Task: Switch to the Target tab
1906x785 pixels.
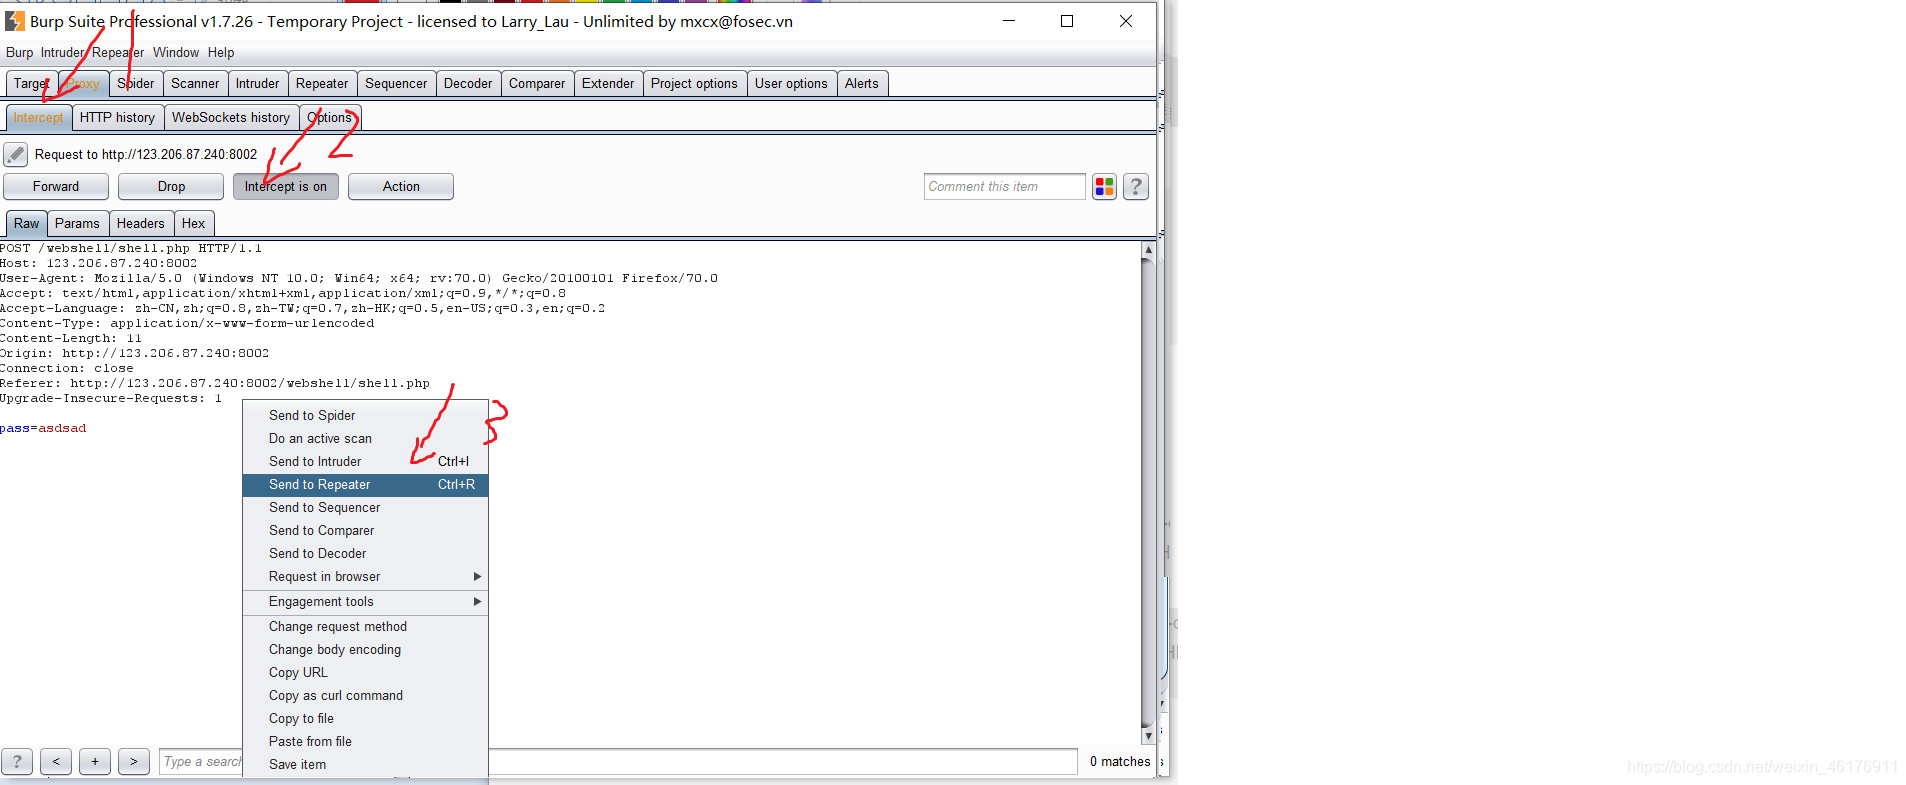Action: tap(31, 84)
